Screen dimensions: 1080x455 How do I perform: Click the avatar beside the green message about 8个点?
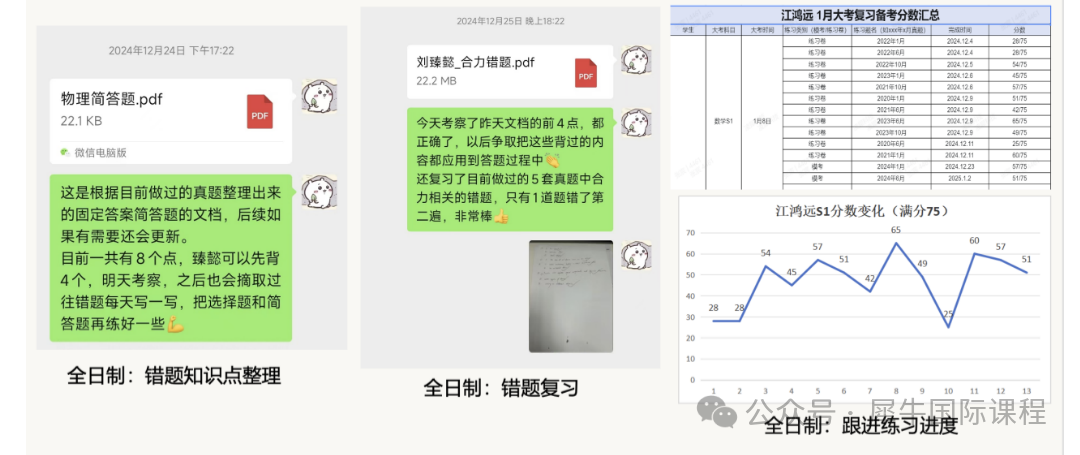(318, 191)
